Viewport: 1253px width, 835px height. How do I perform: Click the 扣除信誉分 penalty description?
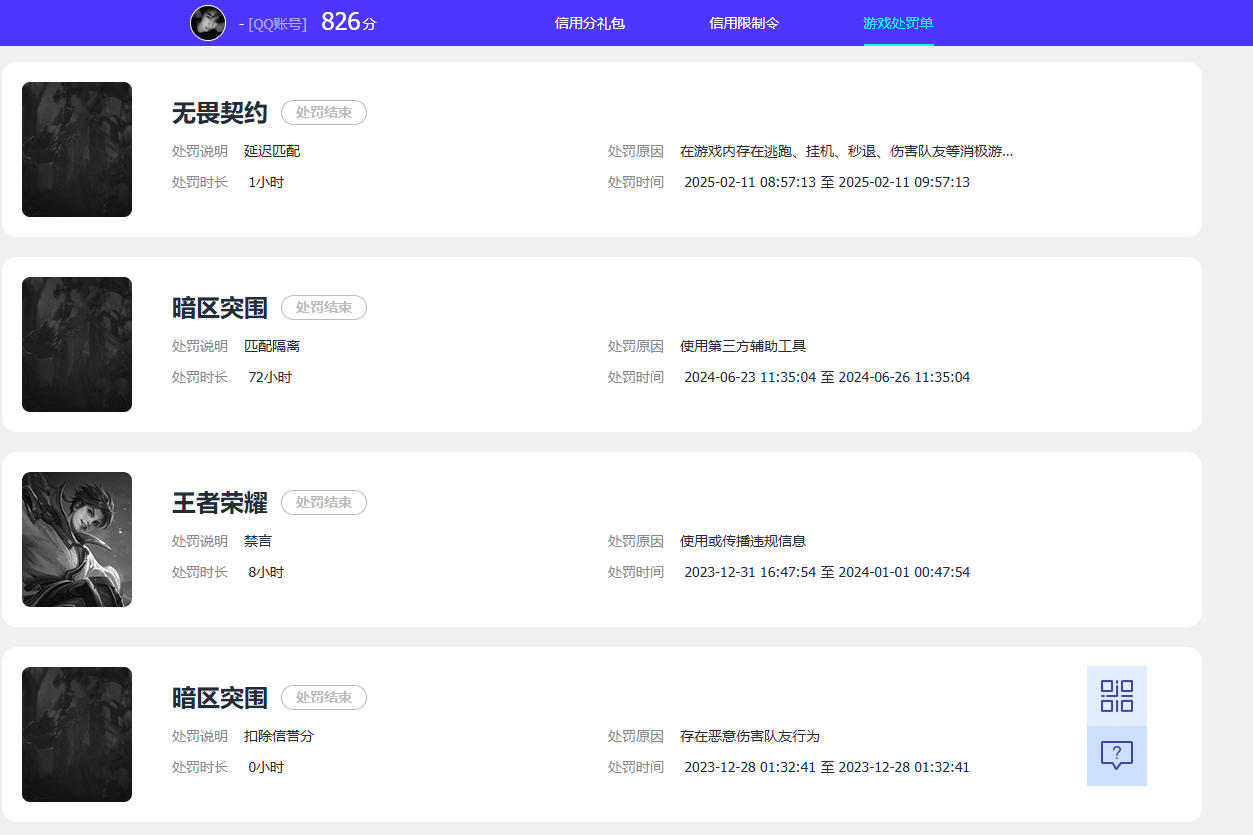(x=279, y=736)
